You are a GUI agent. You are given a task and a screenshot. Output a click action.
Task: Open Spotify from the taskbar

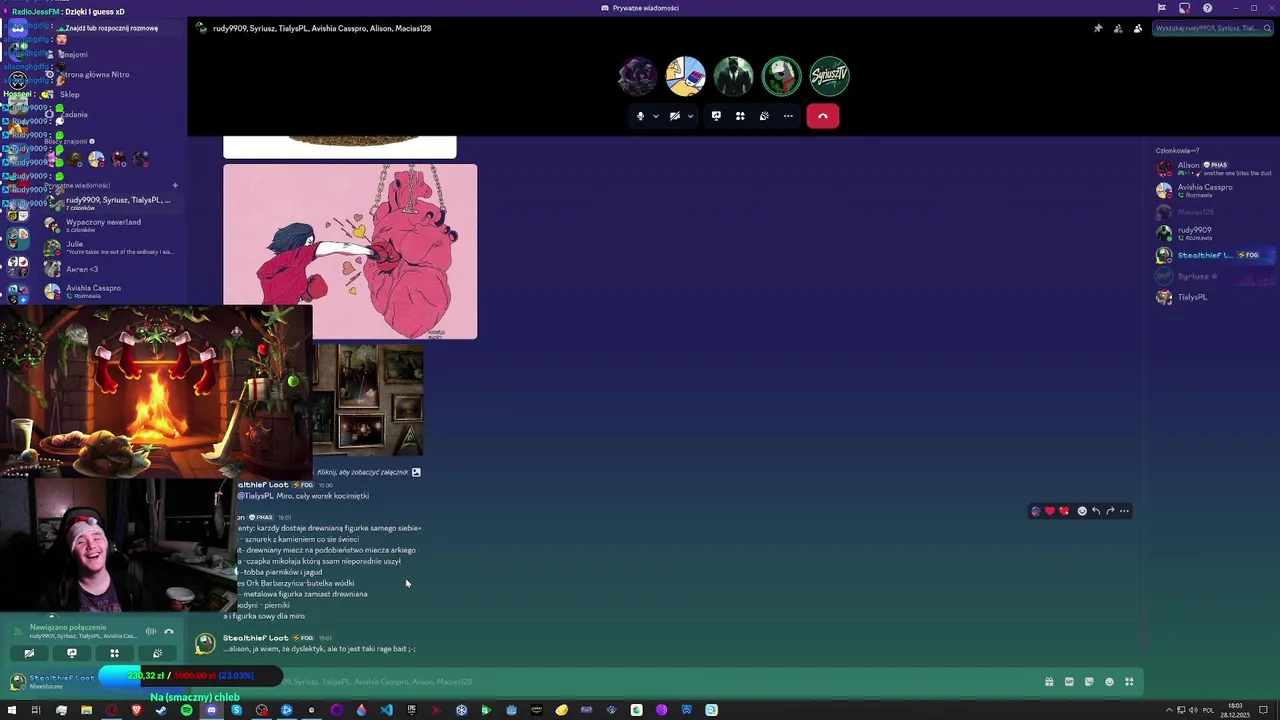(186, 710)
